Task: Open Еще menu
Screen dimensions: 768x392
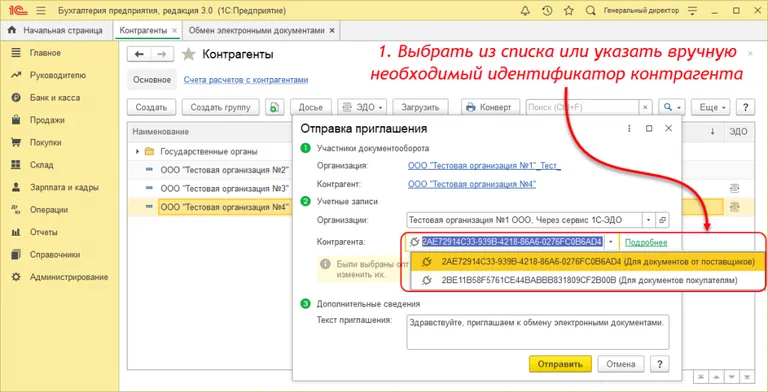Action: pos(711,107)
